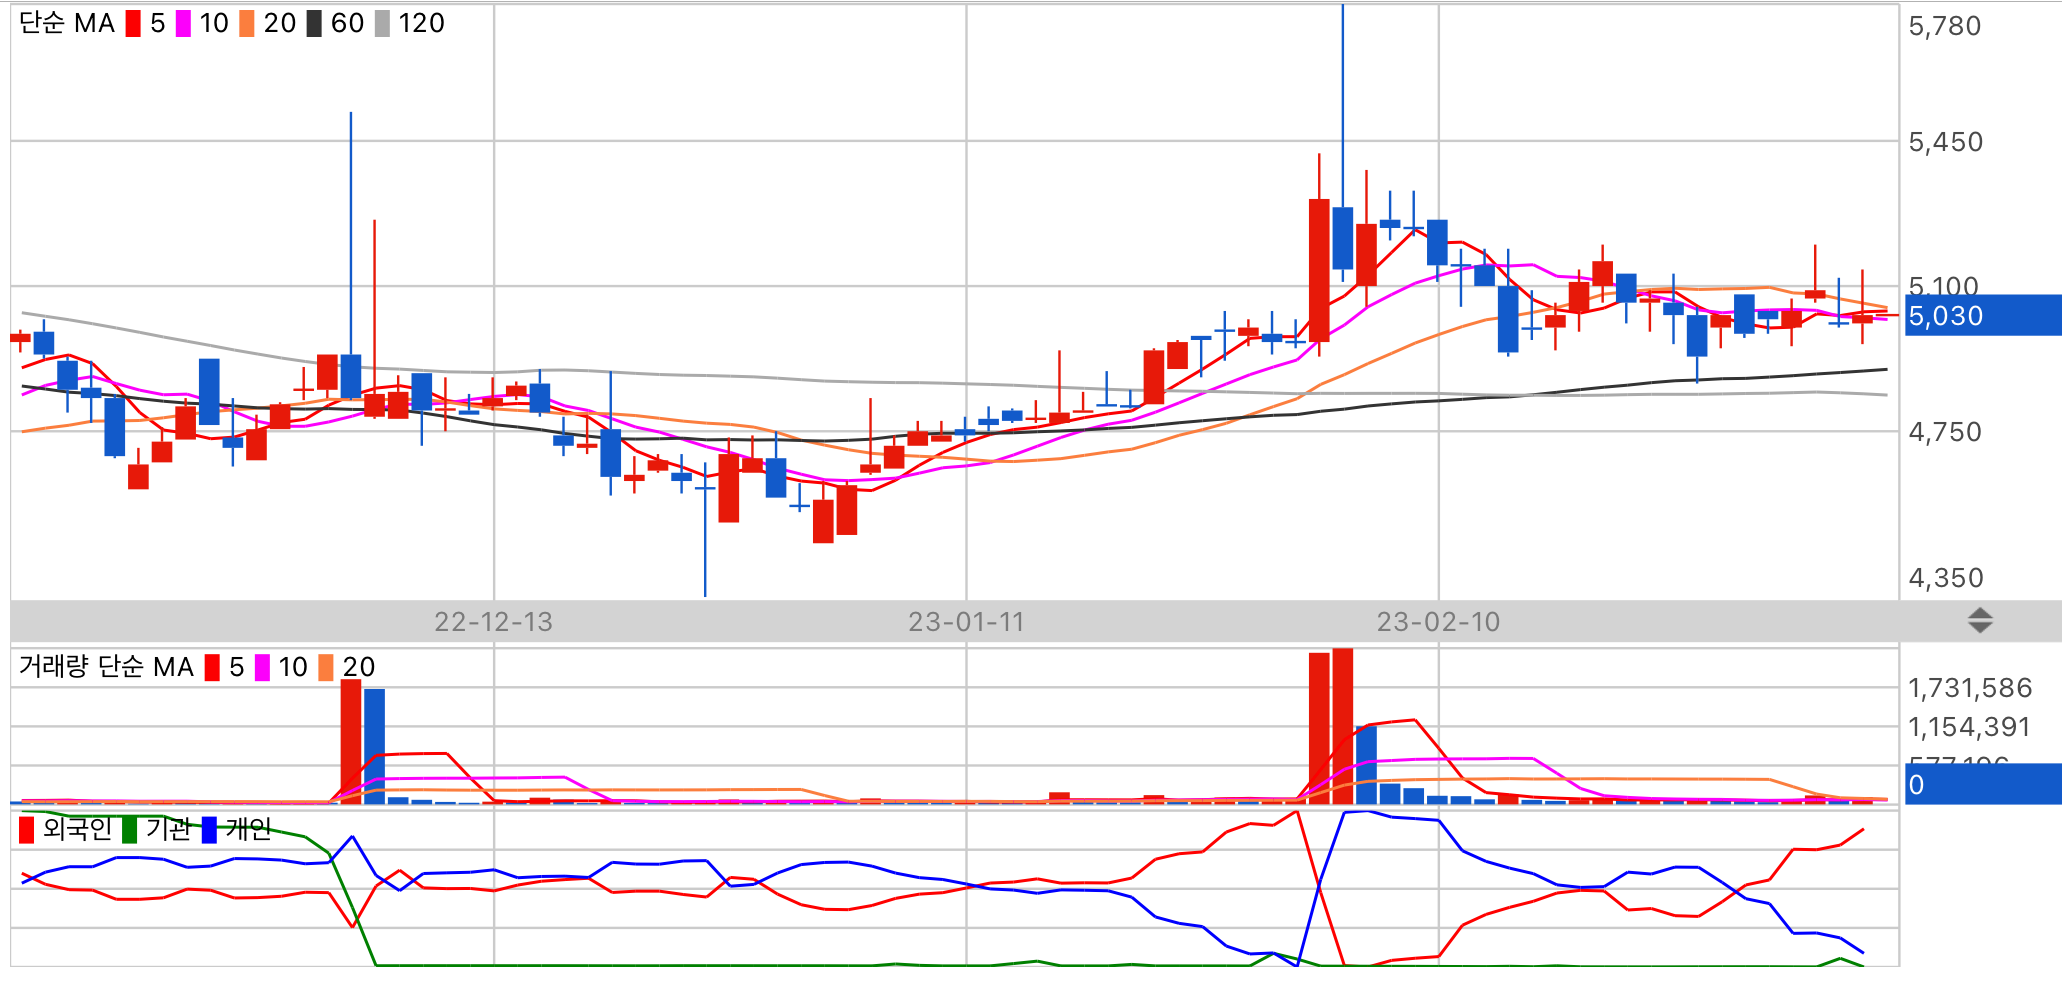
Task: Click the tallest red volume bar in February
Action: [x=1342, y=726]
